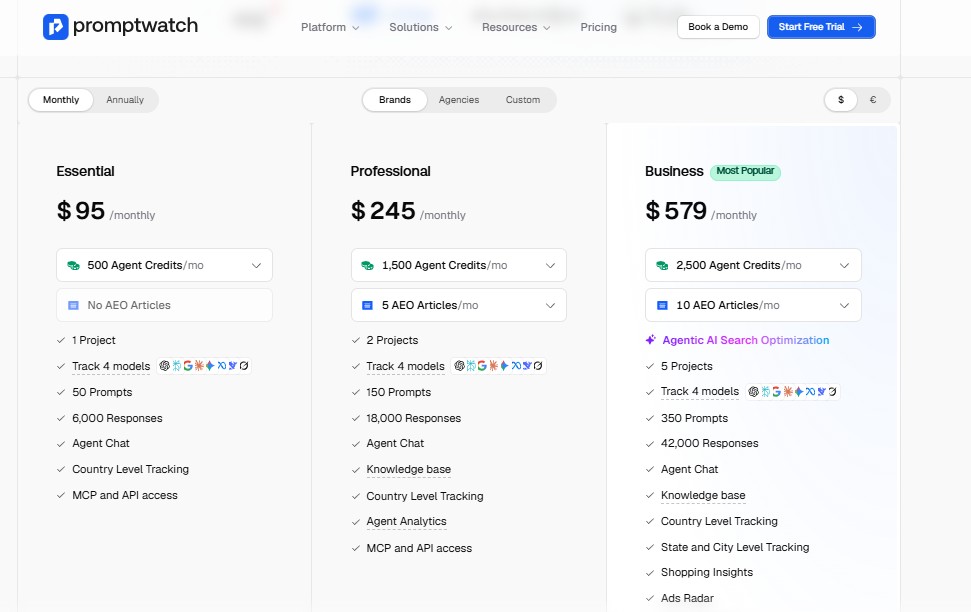This screenshot has height=612, width=971.
Task: Click the "18,000 Responses" feature text
Action: pos(414,419)
